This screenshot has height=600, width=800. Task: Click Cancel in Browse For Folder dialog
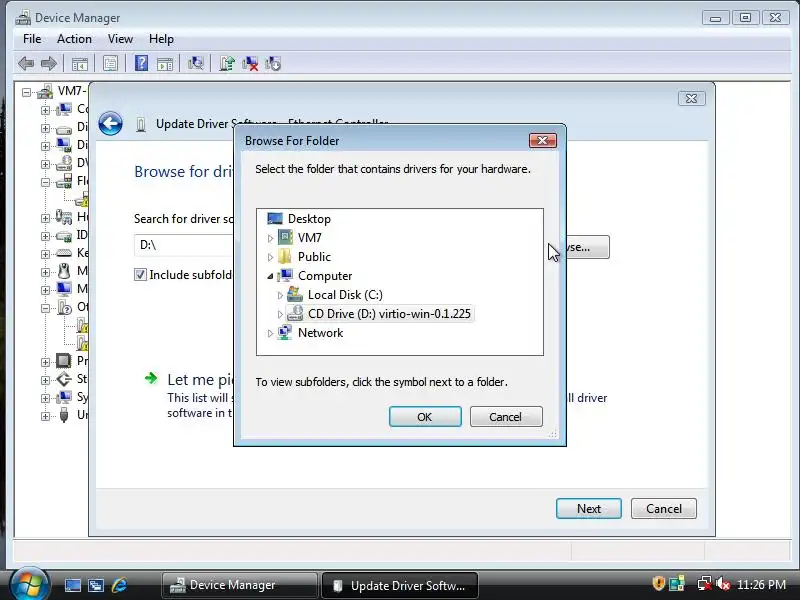[506, 417]
